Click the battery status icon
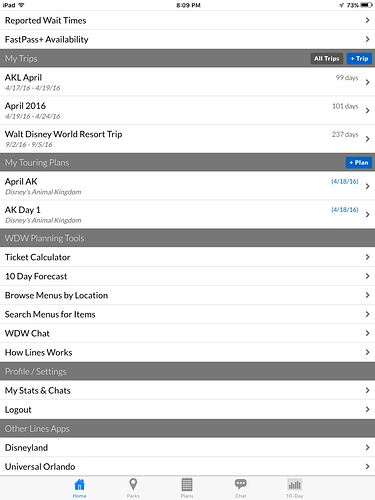 pyautogui.click(x=366, y=5)
